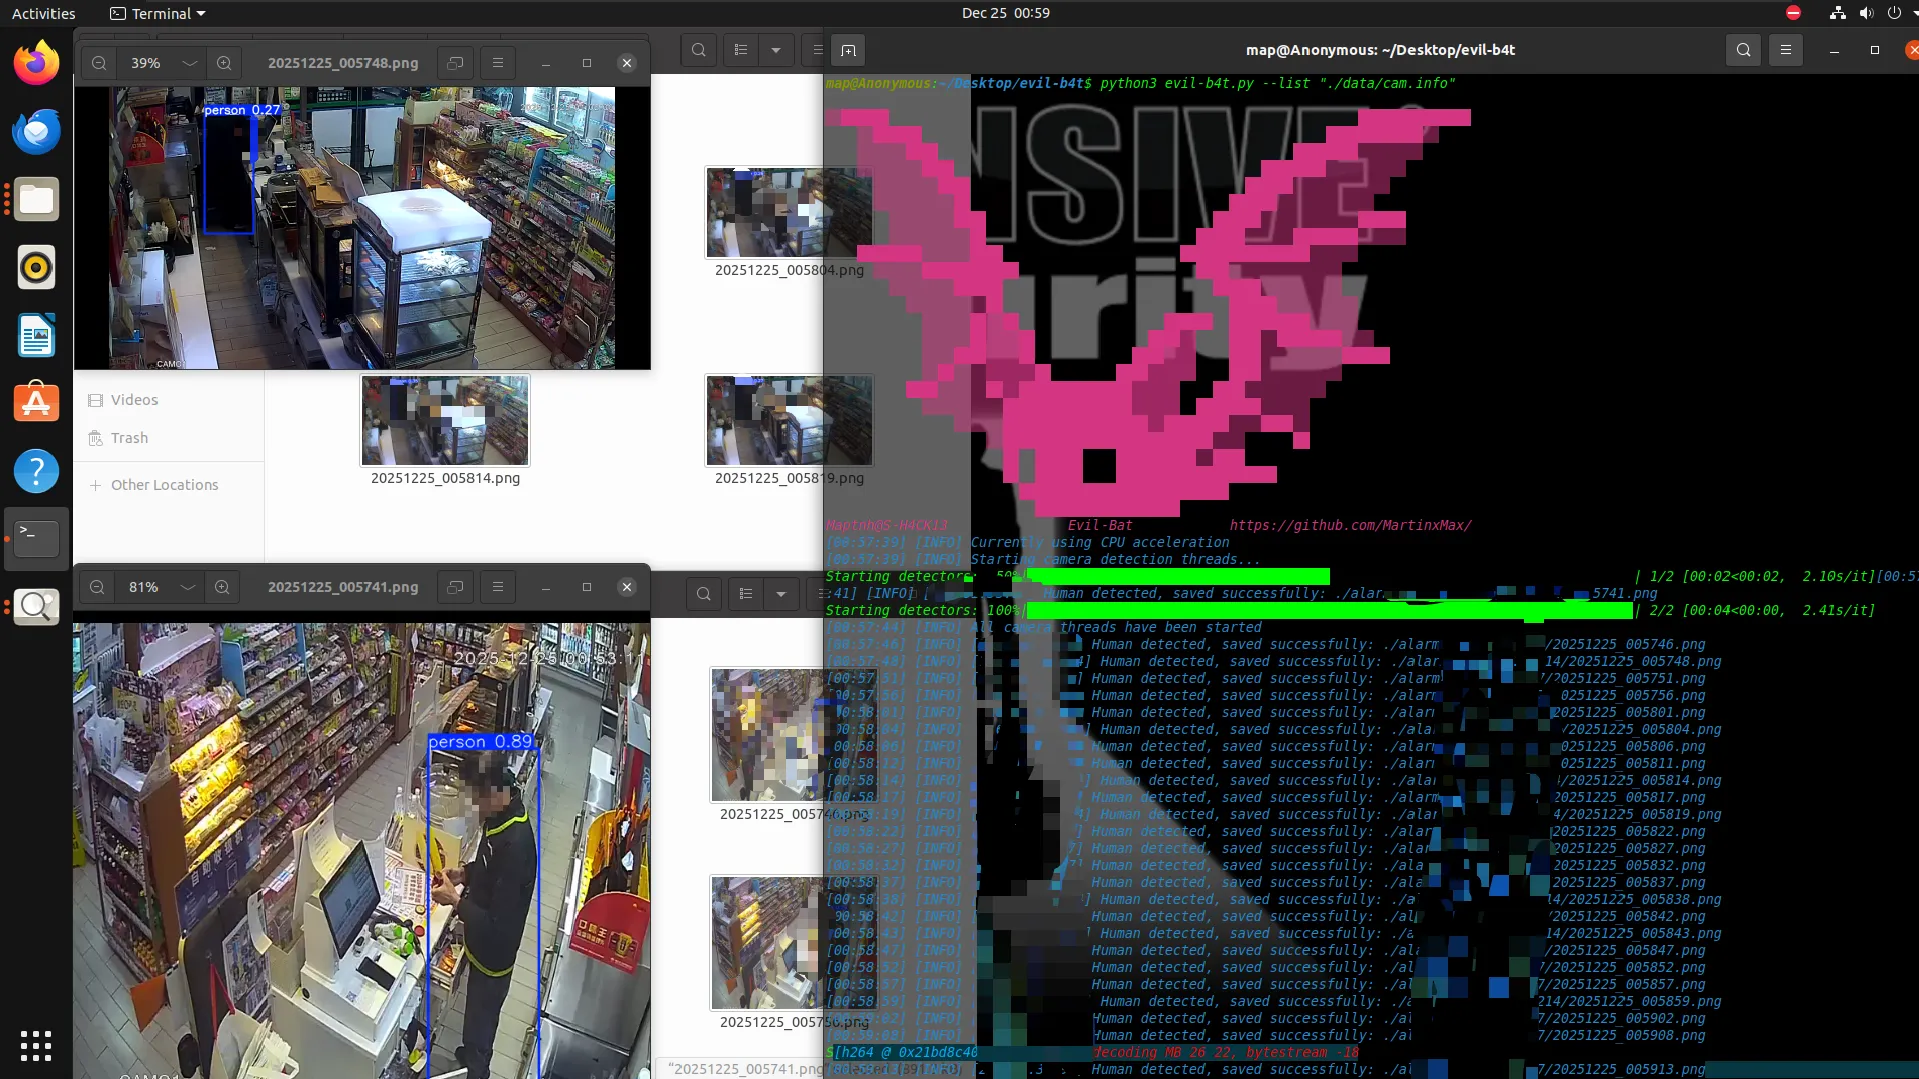Zoom out in the 20251225_005741.png image viewer

click(97, 587)
